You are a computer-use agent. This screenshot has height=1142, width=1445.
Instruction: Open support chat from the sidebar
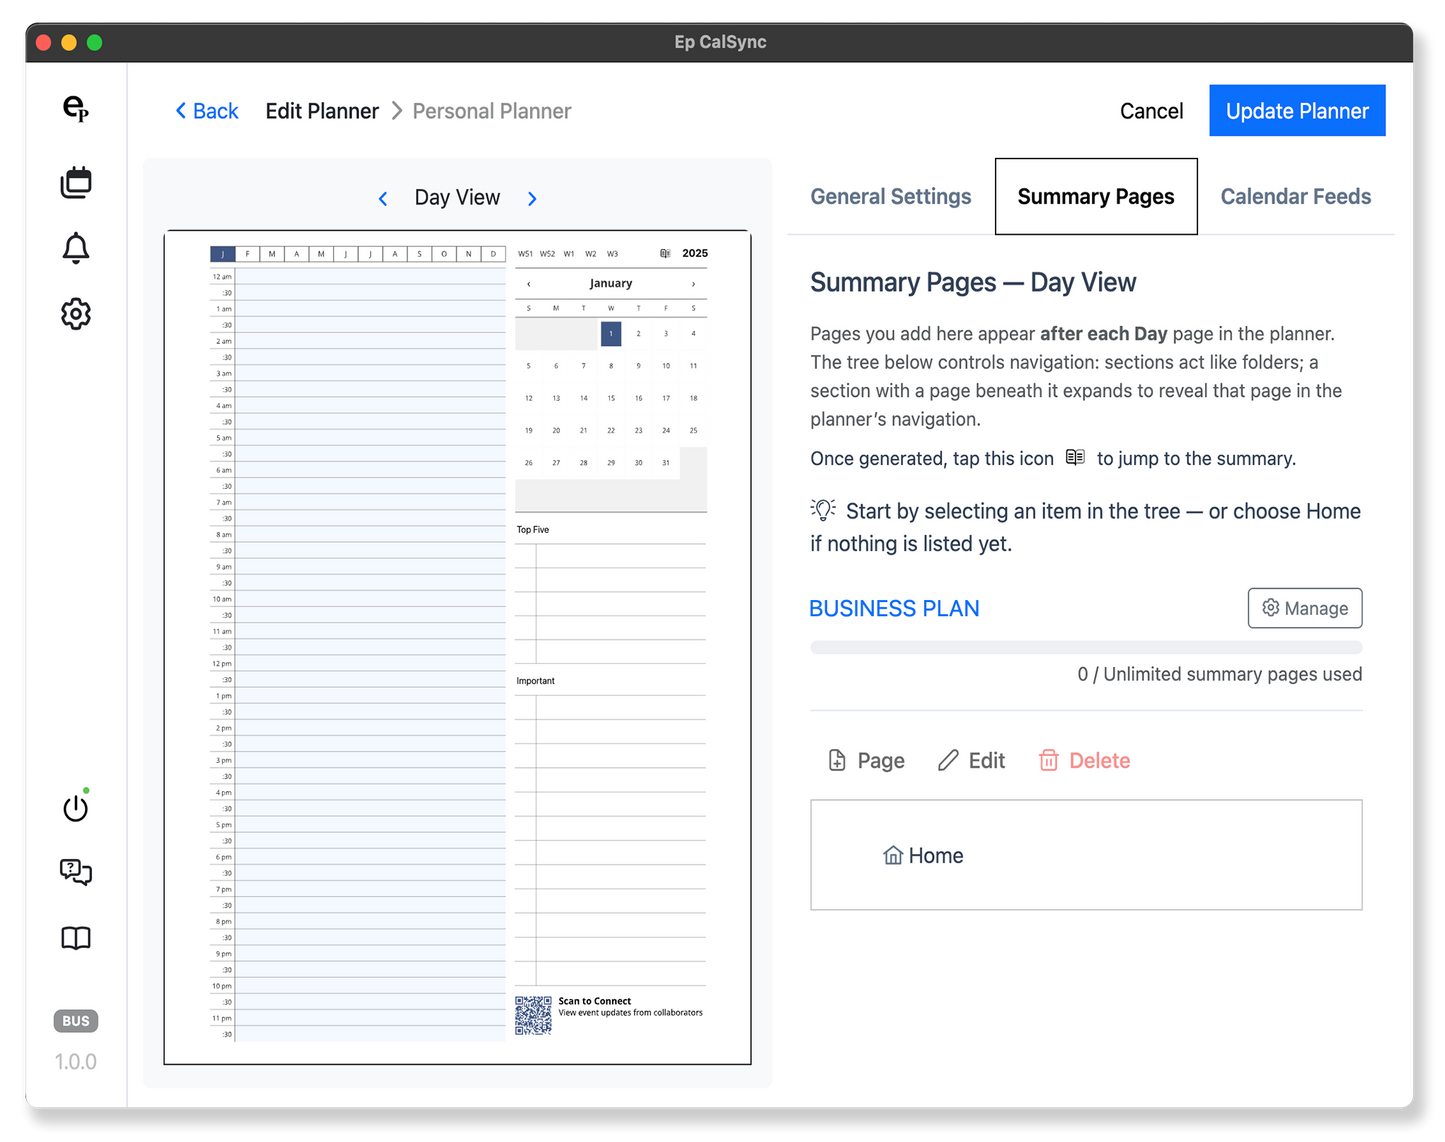[x=75, y=872]
